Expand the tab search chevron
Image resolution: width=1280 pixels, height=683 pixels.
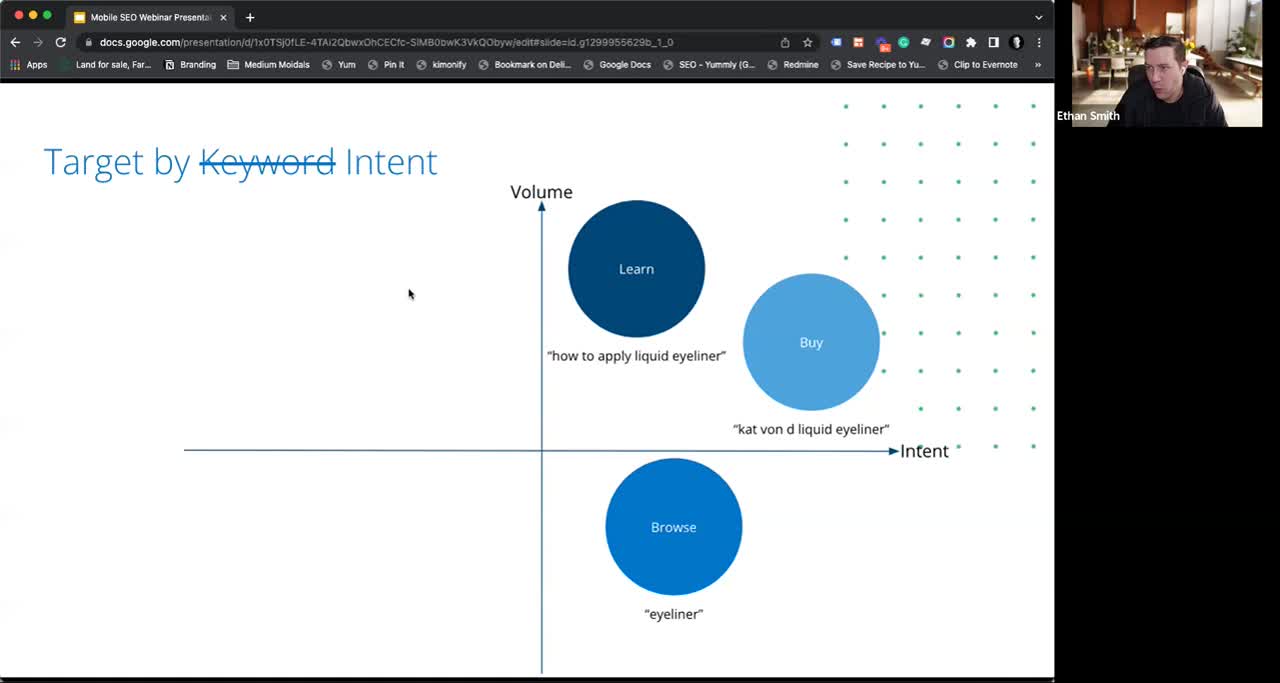click(x=1038, y=17)
